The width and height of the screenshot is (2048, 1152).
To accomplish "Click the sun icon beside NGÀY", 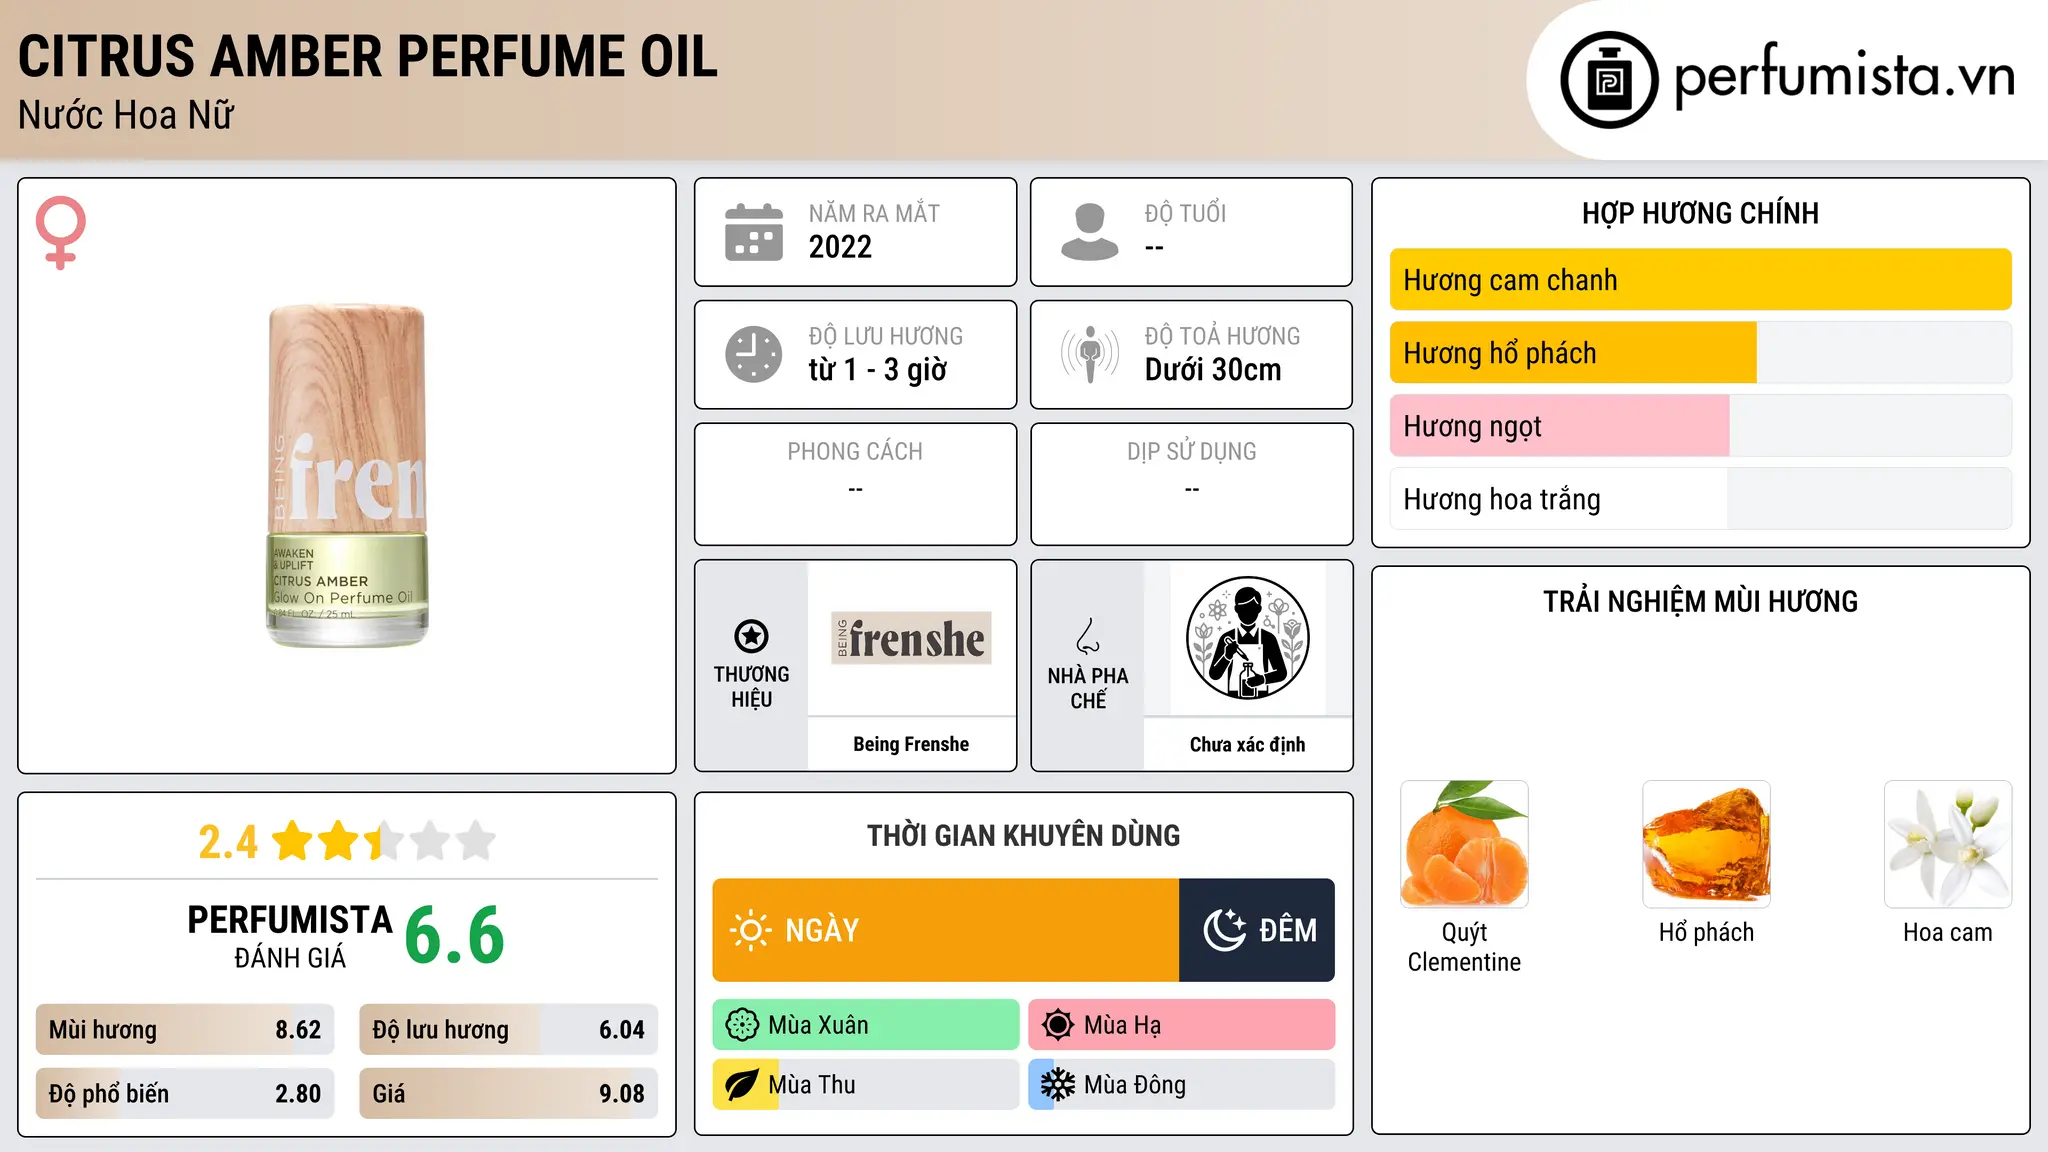I will click(x=751, y=930).
